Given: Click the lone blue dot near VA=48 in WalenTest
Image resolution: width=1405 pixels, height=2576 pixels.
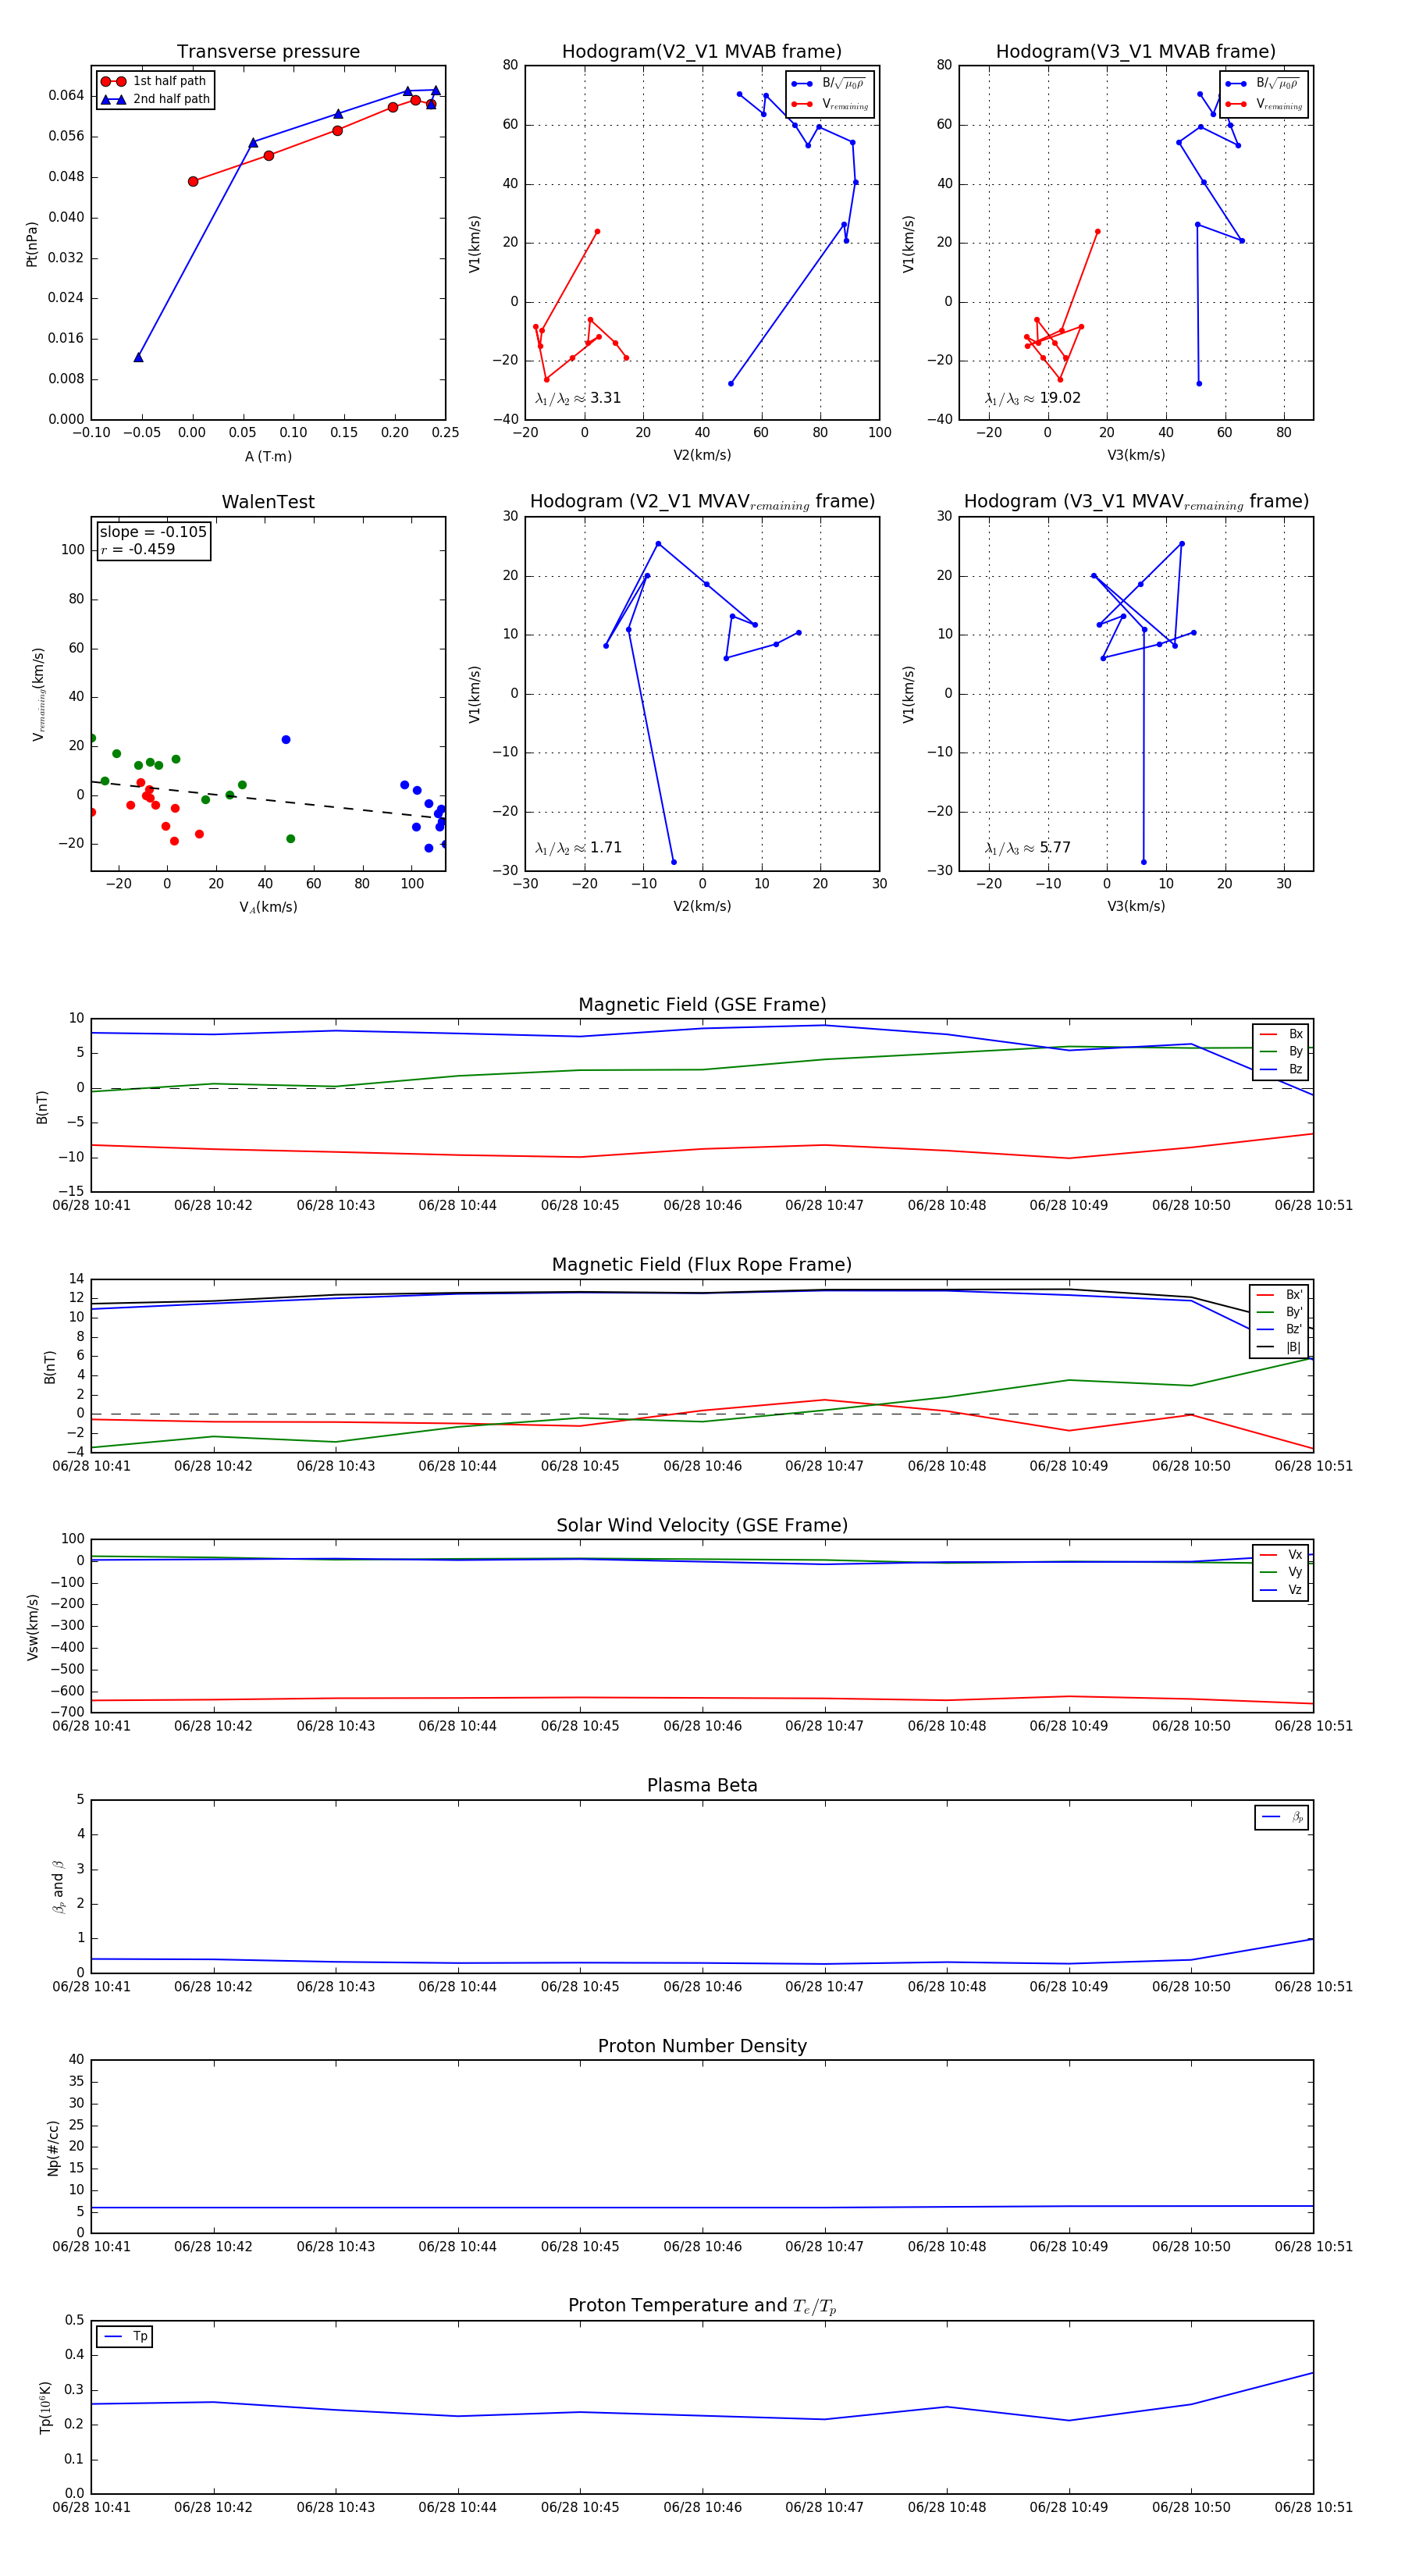Looking at the screenshot, I should coord(286,740).
